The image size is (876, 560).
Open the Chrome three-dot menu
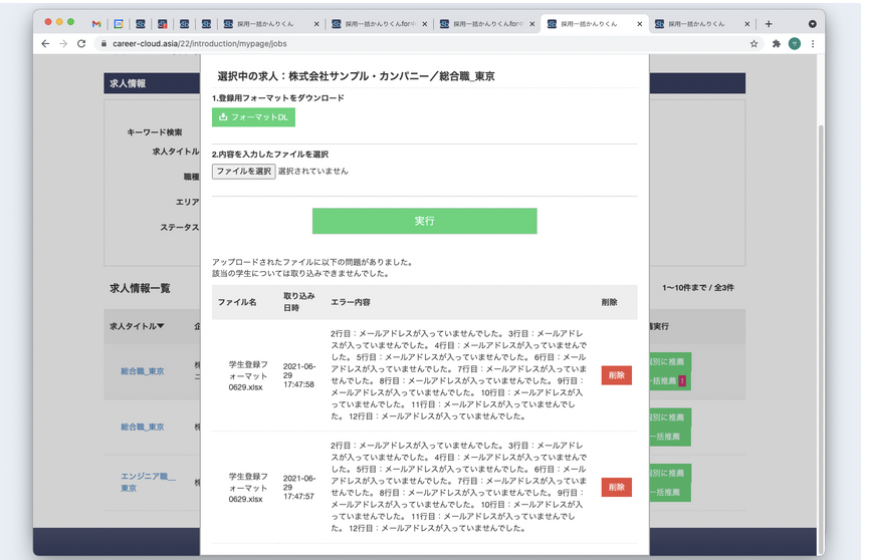pyautogui.click(x=812, y=44)
